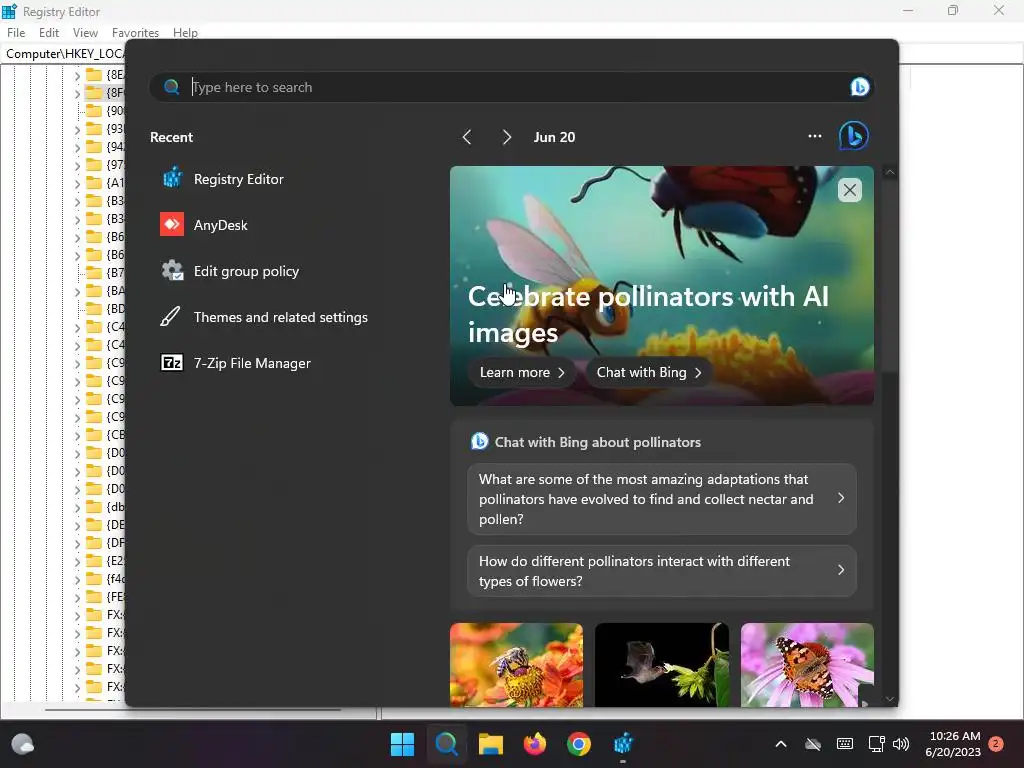Open the three-dot options menu

[x=814, y=136]
